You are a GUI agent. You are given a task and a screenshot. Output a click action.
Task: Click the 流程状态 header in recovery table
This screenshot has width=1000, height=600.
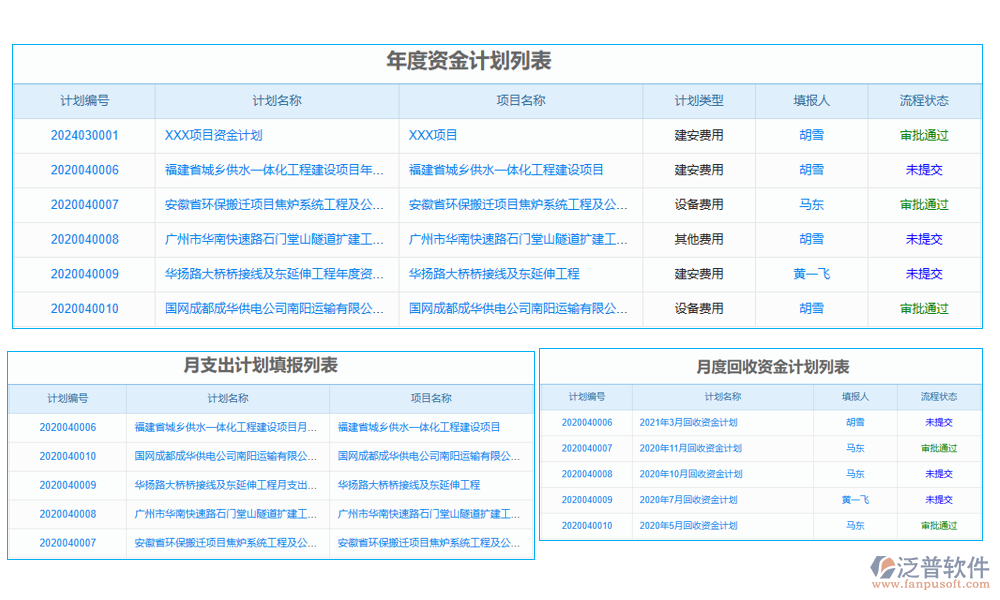pyautogui.click(x=937, y=396)
